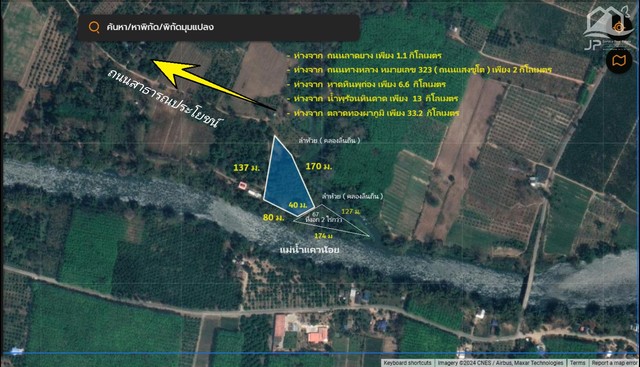The width and height of the screenshot is (640, 367).
Task: Select the blue highlighted land parcel
Action: pos(287,177)
